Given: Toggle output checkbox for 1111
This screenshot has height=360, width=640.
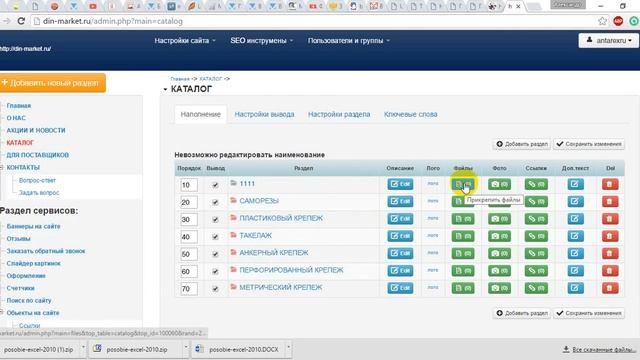Looking at the screenshot, I should [215, 185].
